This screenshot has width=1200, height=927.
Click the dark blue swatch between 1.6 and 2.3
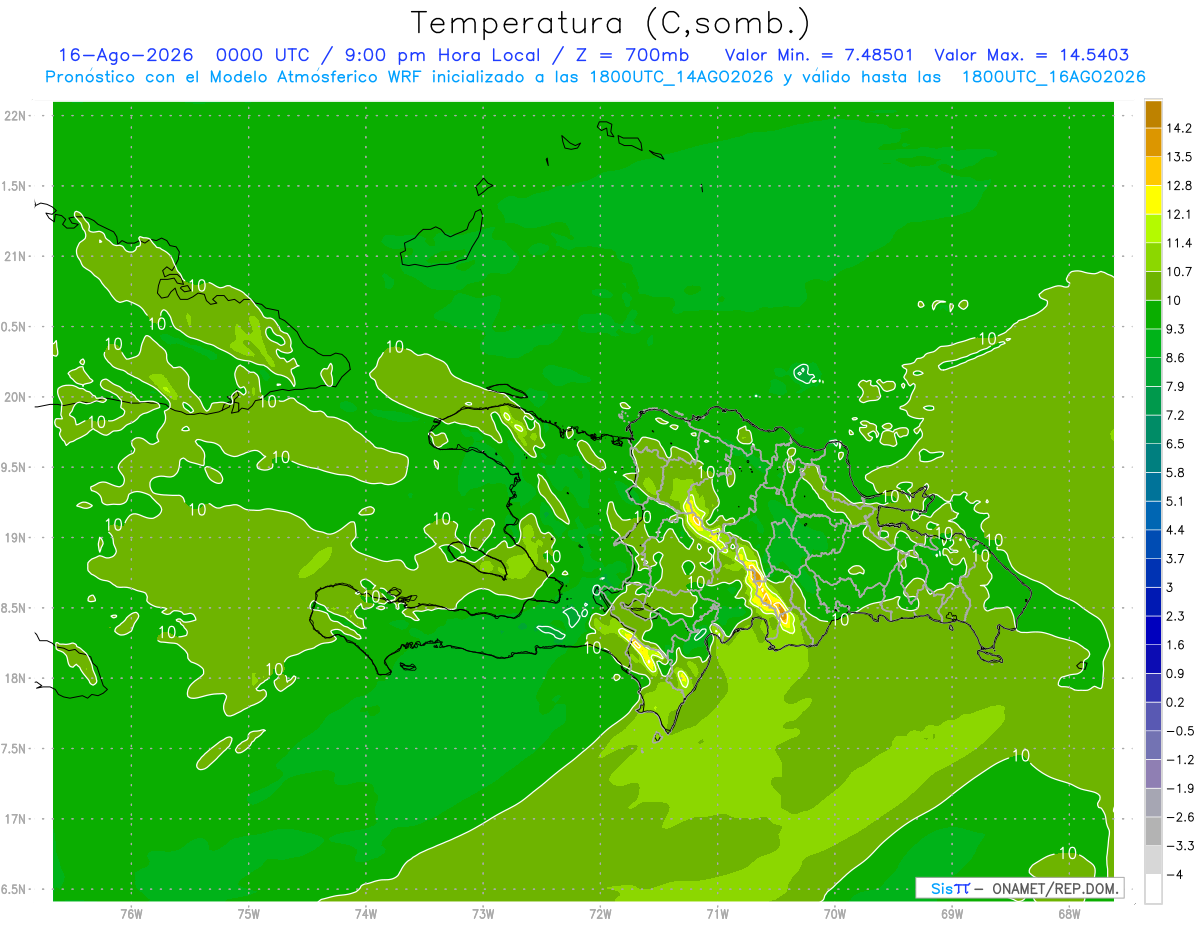1153,630
